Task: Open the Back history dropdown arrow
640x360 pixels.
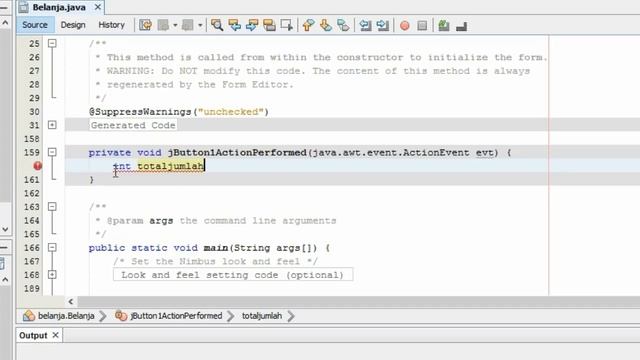Action: pos(175,25)
